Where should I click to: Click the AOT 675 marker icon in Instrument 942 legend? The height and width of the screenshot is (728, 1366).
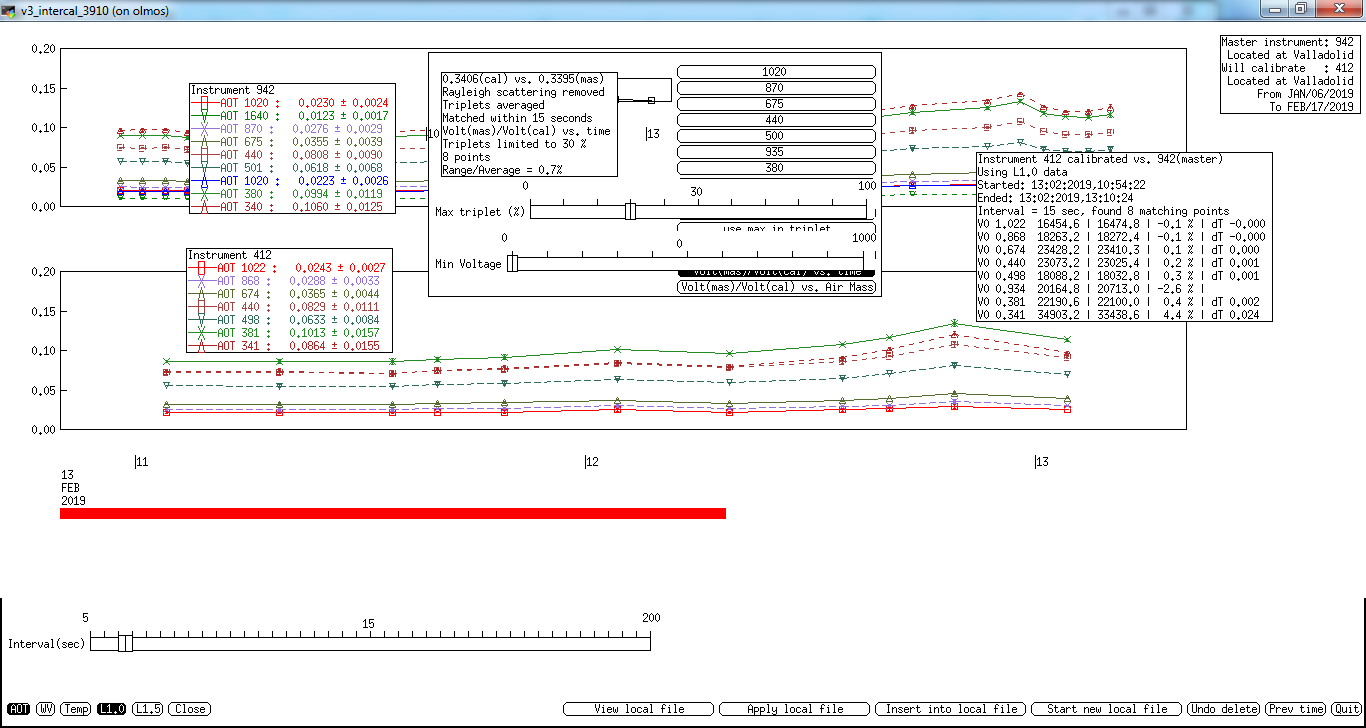(x=204, y=142)
